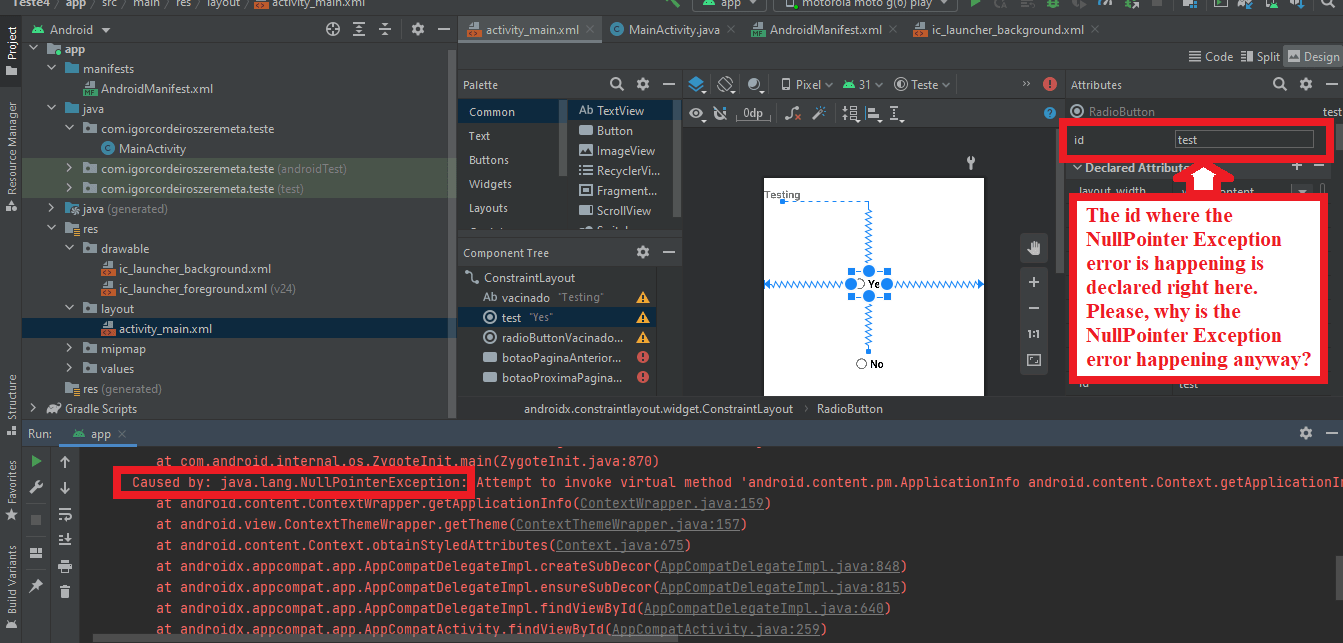Set preview zoom to 1:1
Screen dimensions: 1343x643
click(1034, 334)
